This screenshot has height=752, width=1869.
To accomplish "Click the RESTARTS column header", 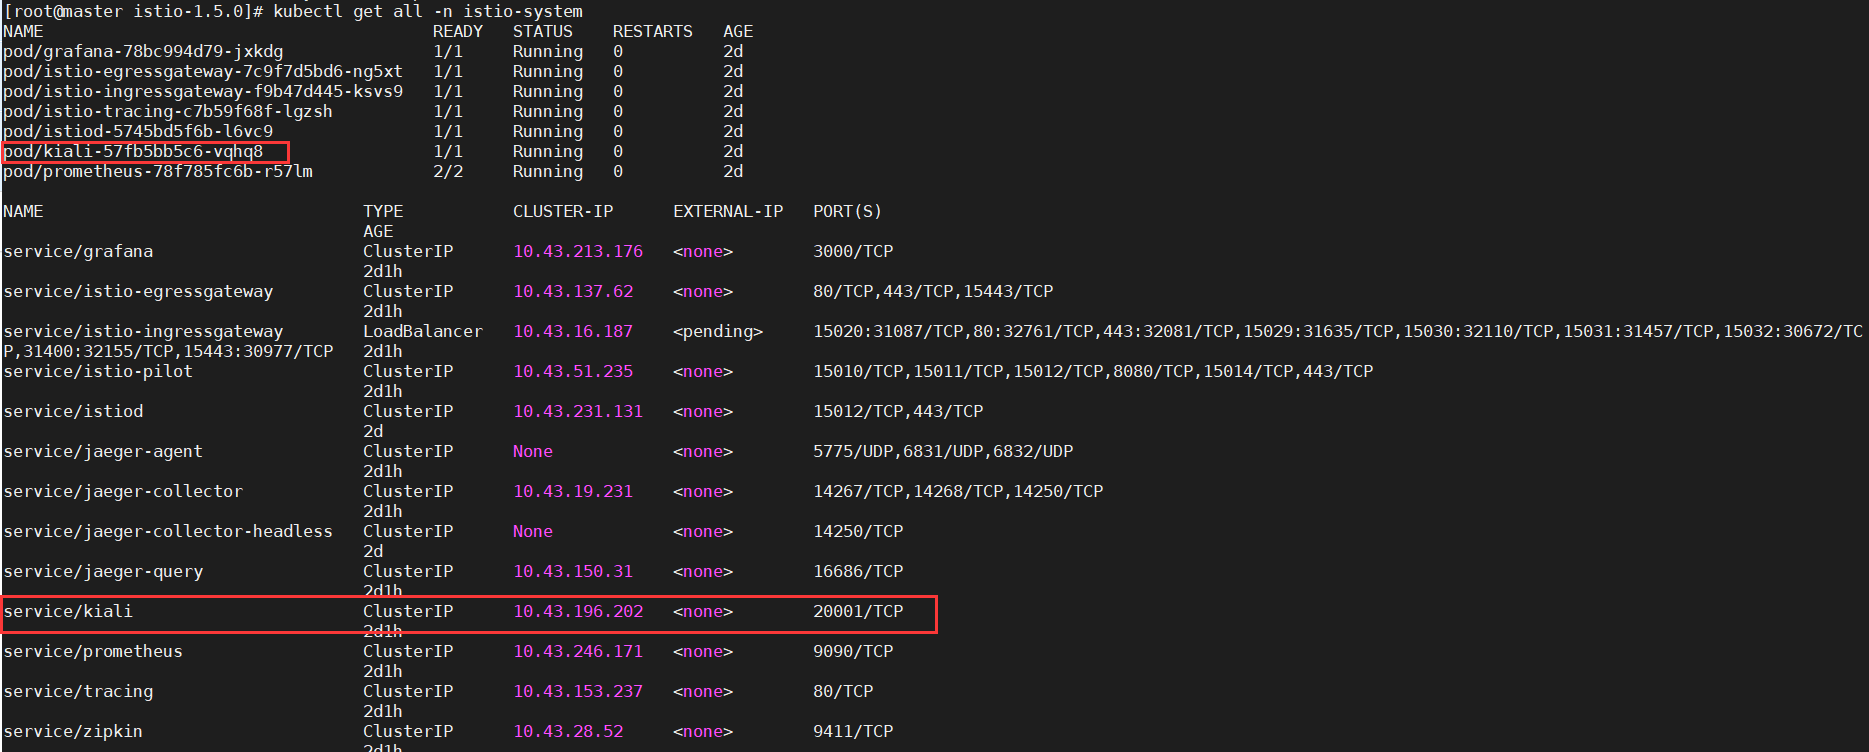I will click(653, 32).
